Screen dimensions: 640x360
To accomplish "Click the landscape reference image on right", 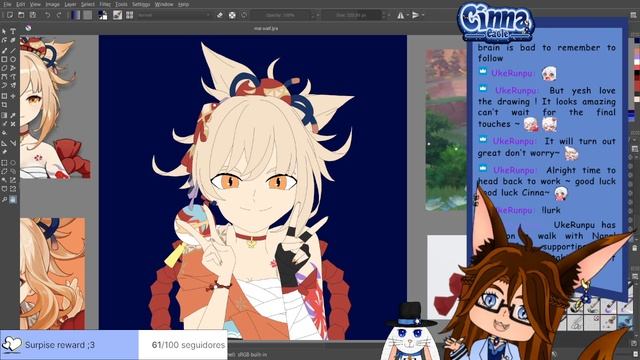I will click(446, 130).
